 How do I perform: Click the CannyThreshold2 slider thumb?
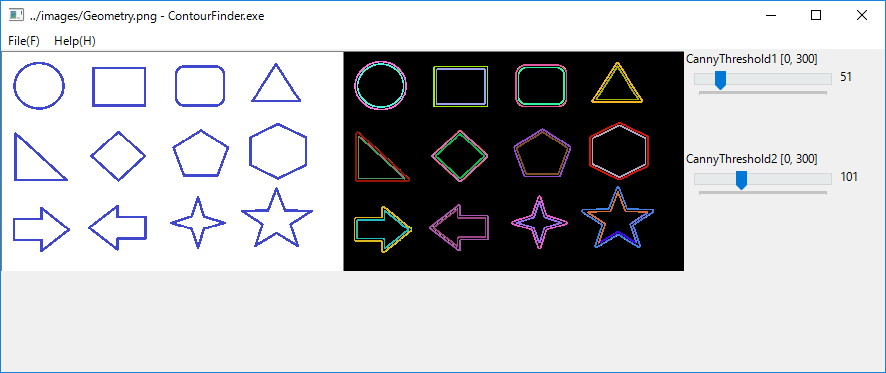point(741,180)
